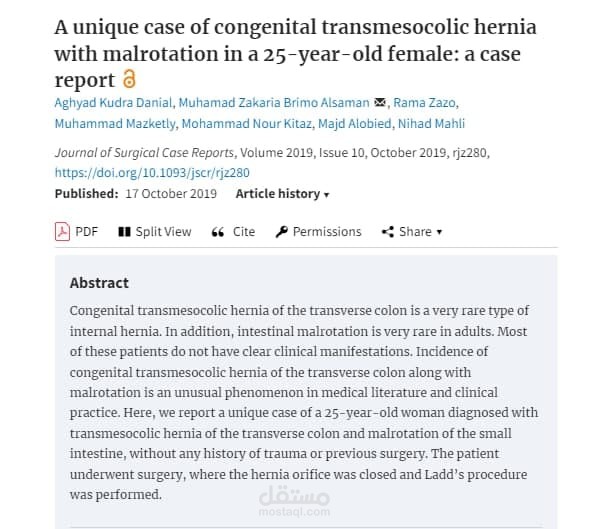Select author Majd Alobied
This screenshot has height=529, width=590.
click(355, 124)
